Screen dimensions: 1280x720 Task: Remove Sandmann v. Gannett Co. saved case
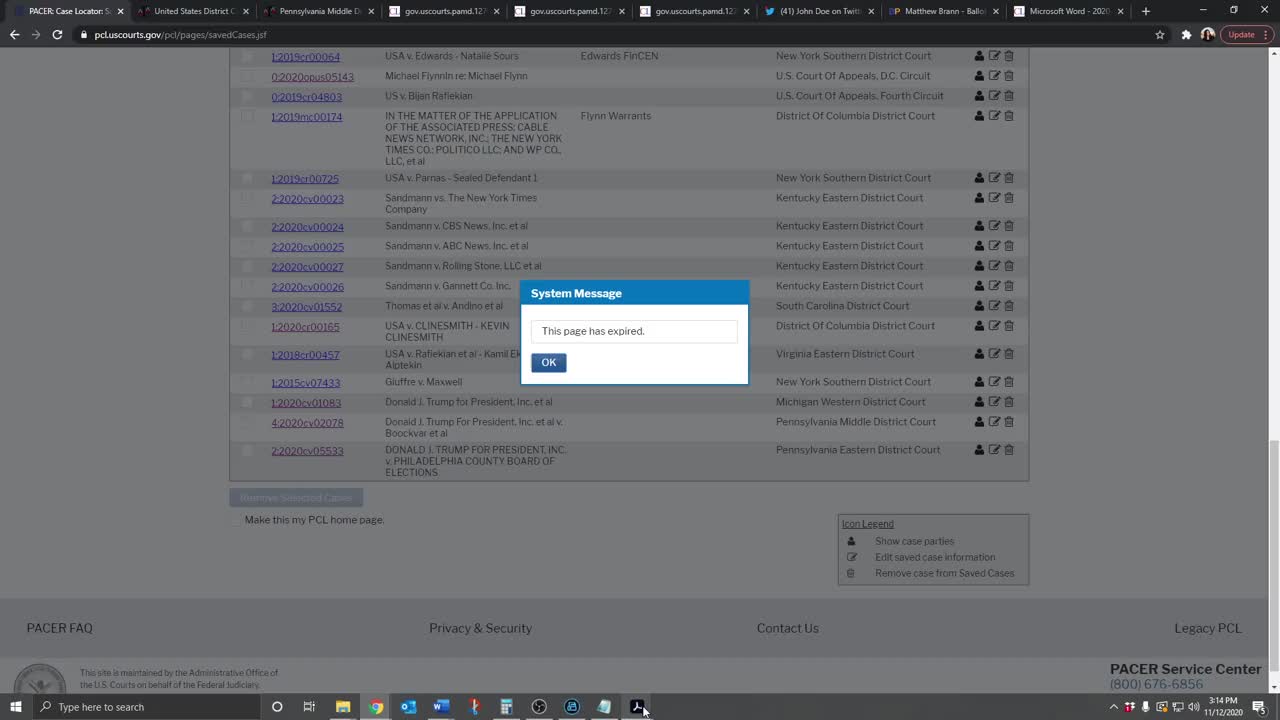point(1009,286)
